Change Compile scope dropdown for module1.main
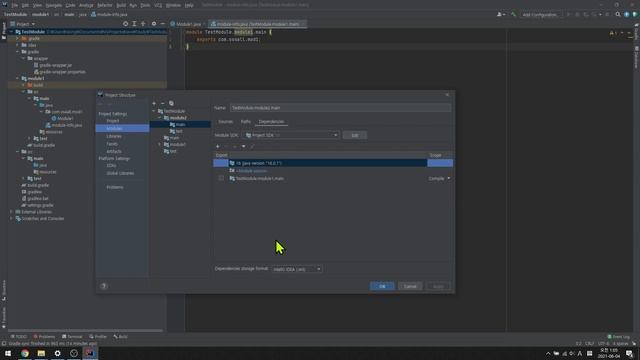Image resolution: width=640 pixels, height=360 pixels. (440, 178)
